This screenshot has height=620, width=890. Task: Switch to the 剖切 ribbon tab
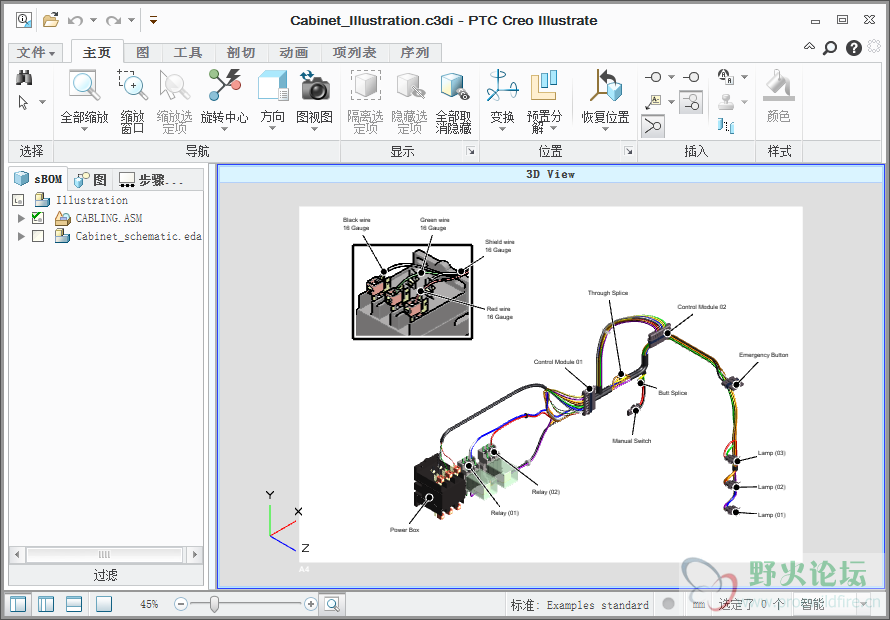(241, 53)
